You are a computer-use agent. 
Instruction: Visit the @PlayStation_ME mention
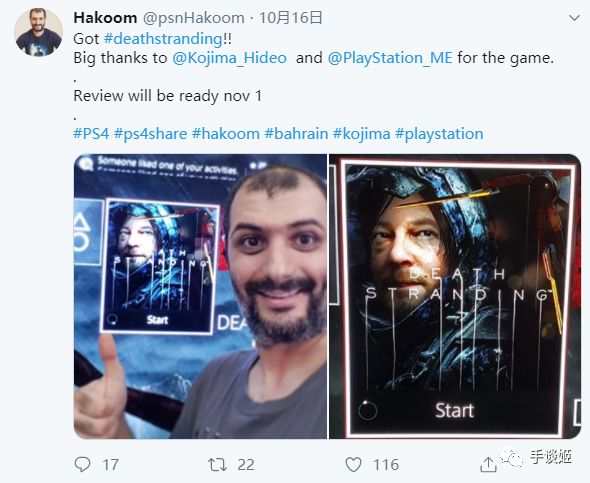click(x=390, y=58)
